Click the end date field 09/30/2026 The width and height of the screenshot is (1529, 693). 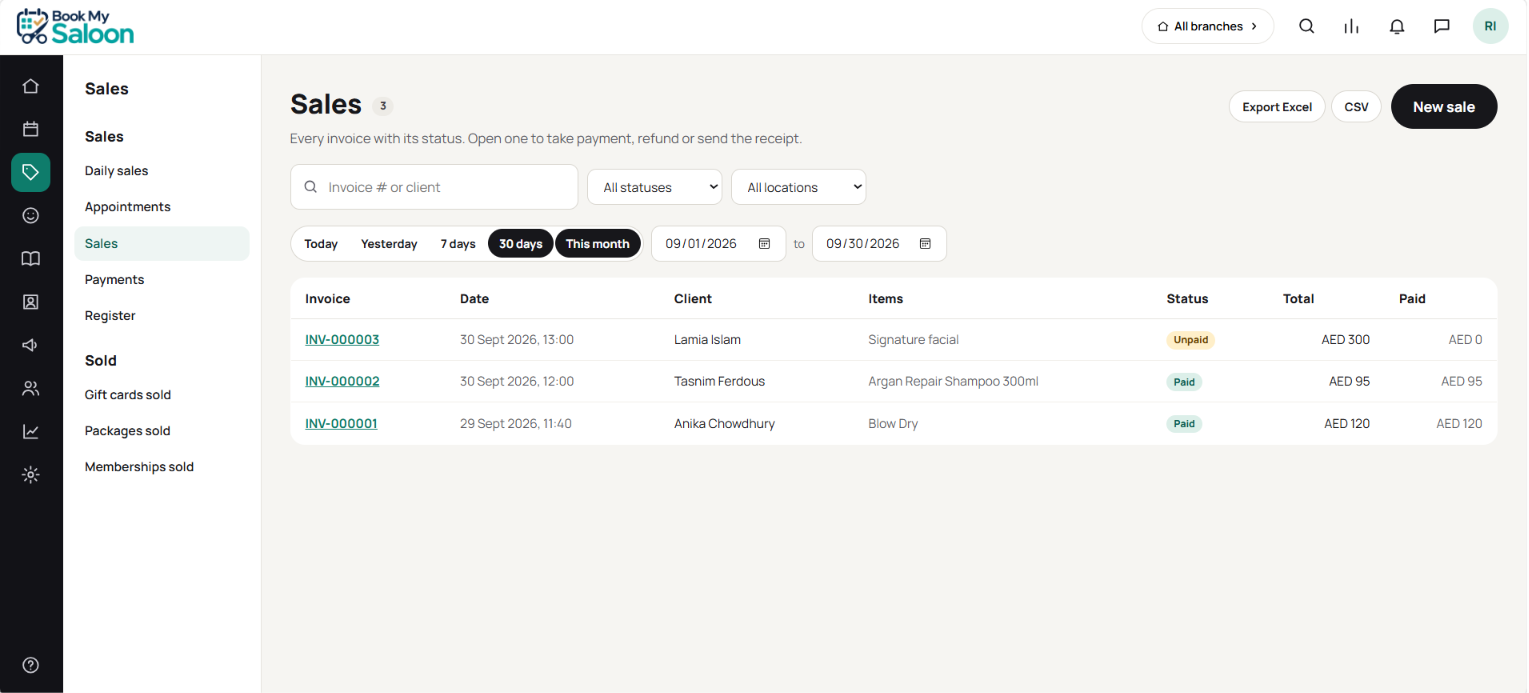pos(879,244)
